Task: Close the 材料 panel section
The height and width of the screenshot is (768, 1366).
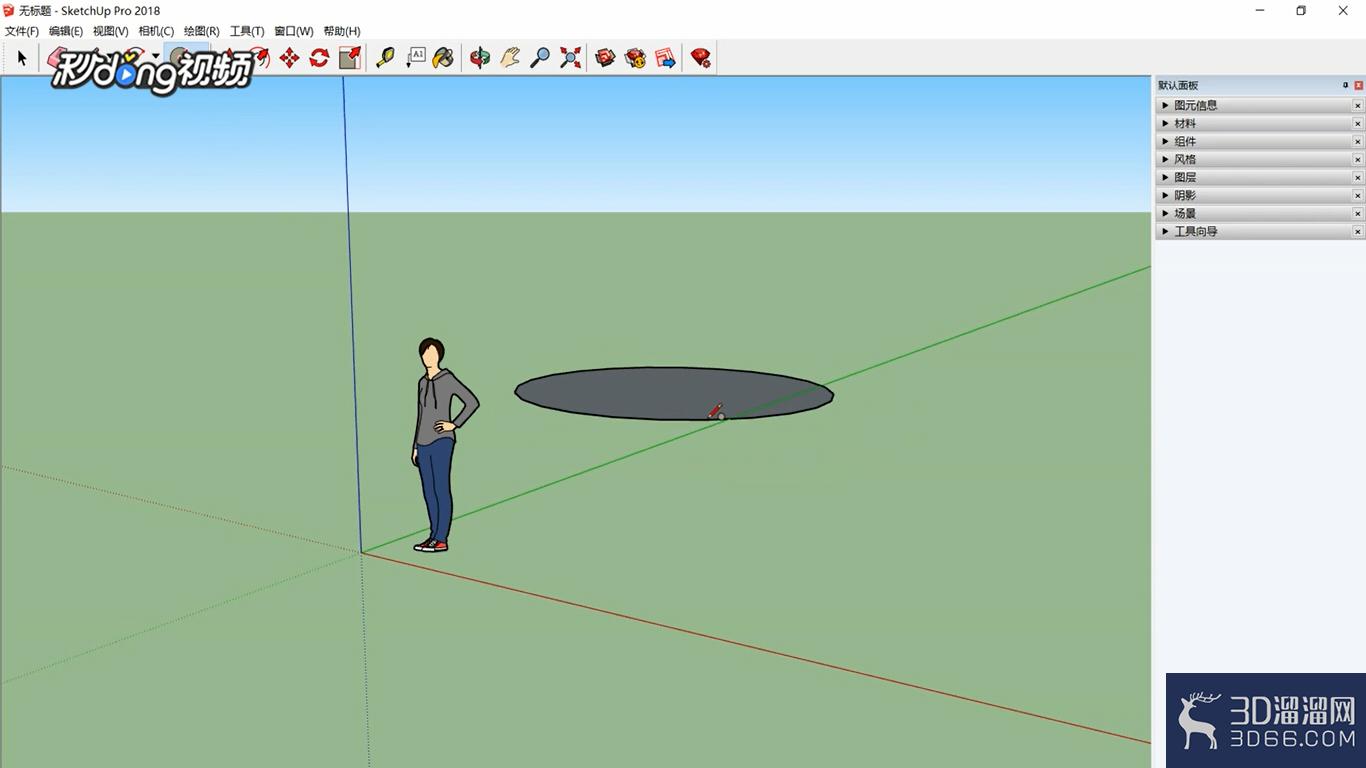Action: (x=1358, y=123)
